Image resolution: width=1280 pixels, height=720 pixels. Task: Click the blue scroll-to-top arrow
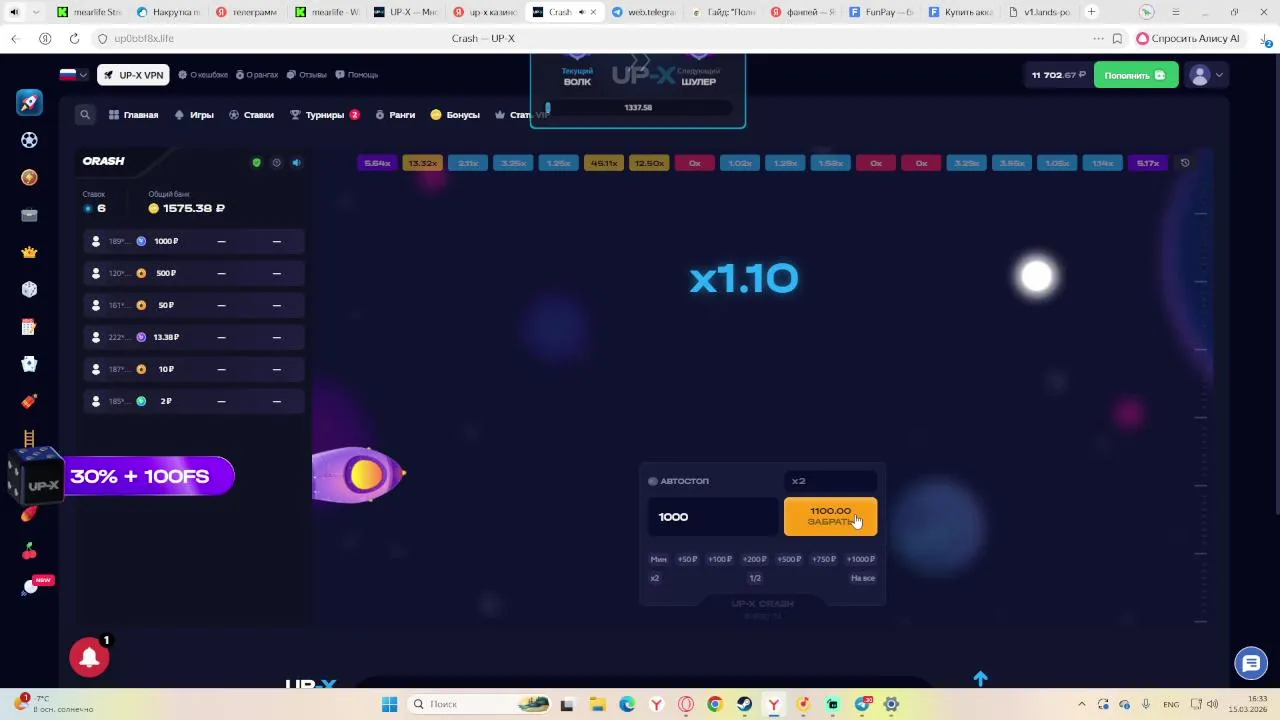(x=980, y=678)
